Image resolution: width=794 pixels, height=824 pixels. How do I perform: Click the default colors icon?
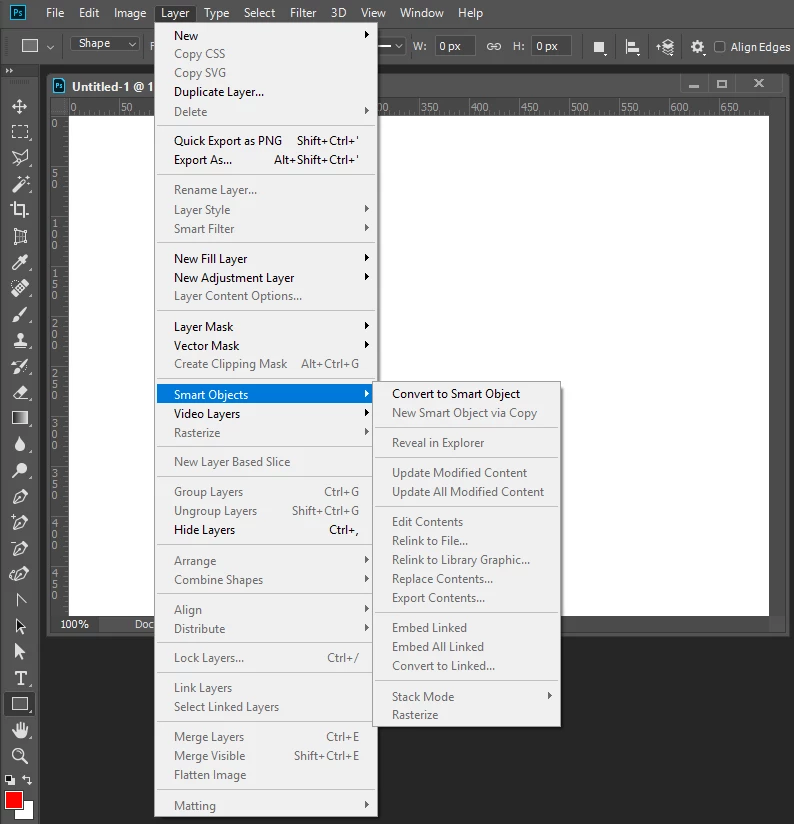pyautogui.click(x=9, y=780)
